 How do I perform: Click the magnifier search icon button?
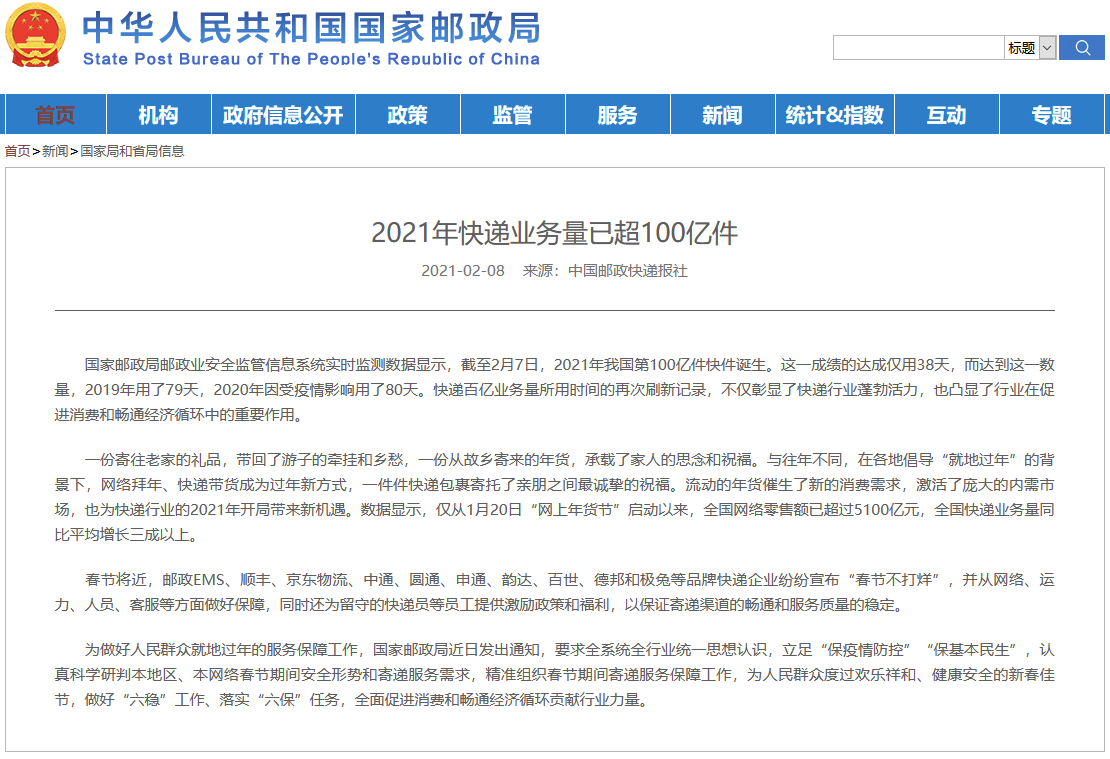(x=1081, y=47)
